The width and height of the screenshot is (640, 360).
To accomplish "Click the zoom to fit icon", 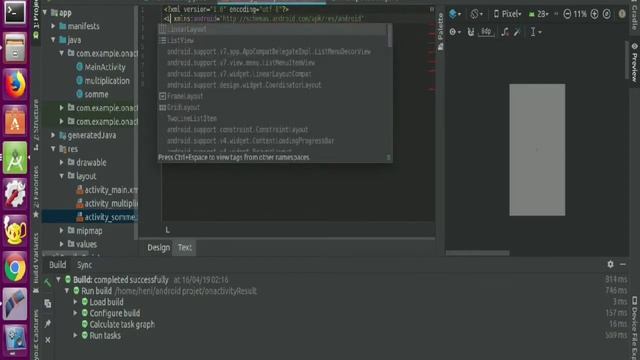I will [607, 14].
